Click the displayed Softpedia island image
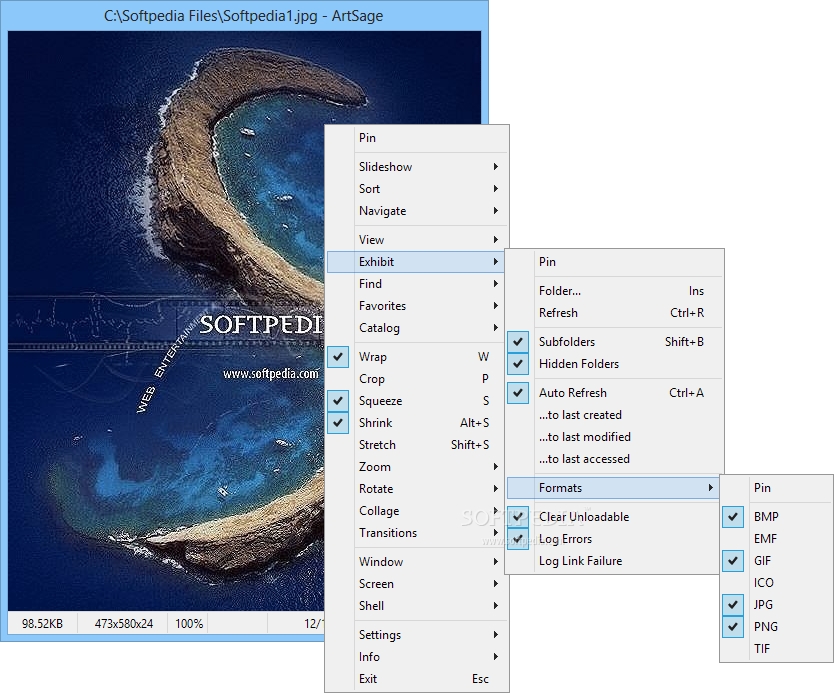 pyautogui.click(x=166, y=319)
